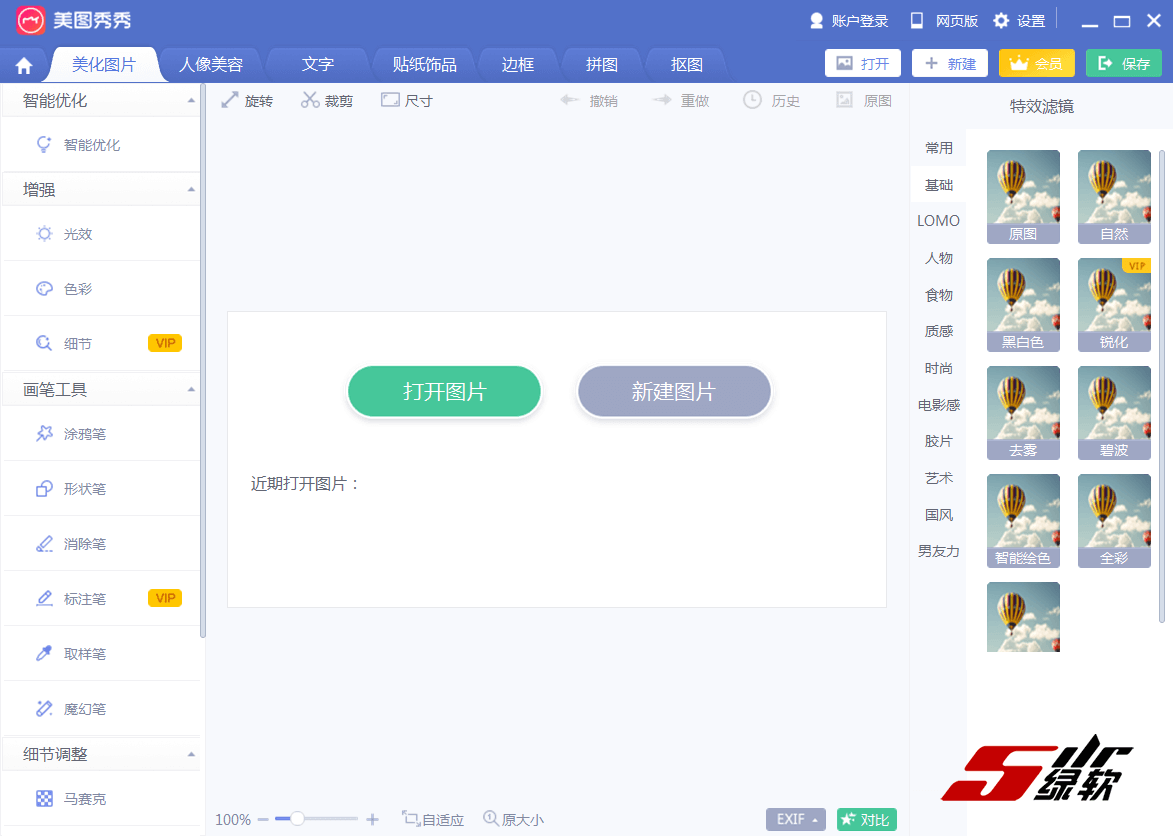Click the zoom slider handle
Image resolution: width=1173 pixels, height=836 pixels.
tap(297, 819)
